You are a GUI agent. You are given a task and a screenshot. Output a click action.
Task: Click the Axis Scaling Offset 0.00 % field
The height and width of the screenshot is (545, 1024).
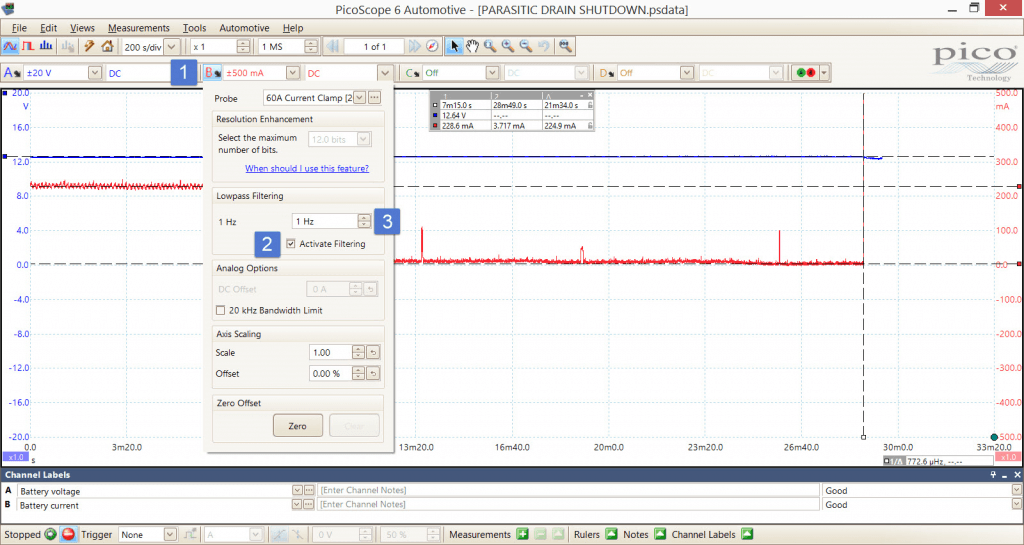pyautogui.click(x=330, y=373)
